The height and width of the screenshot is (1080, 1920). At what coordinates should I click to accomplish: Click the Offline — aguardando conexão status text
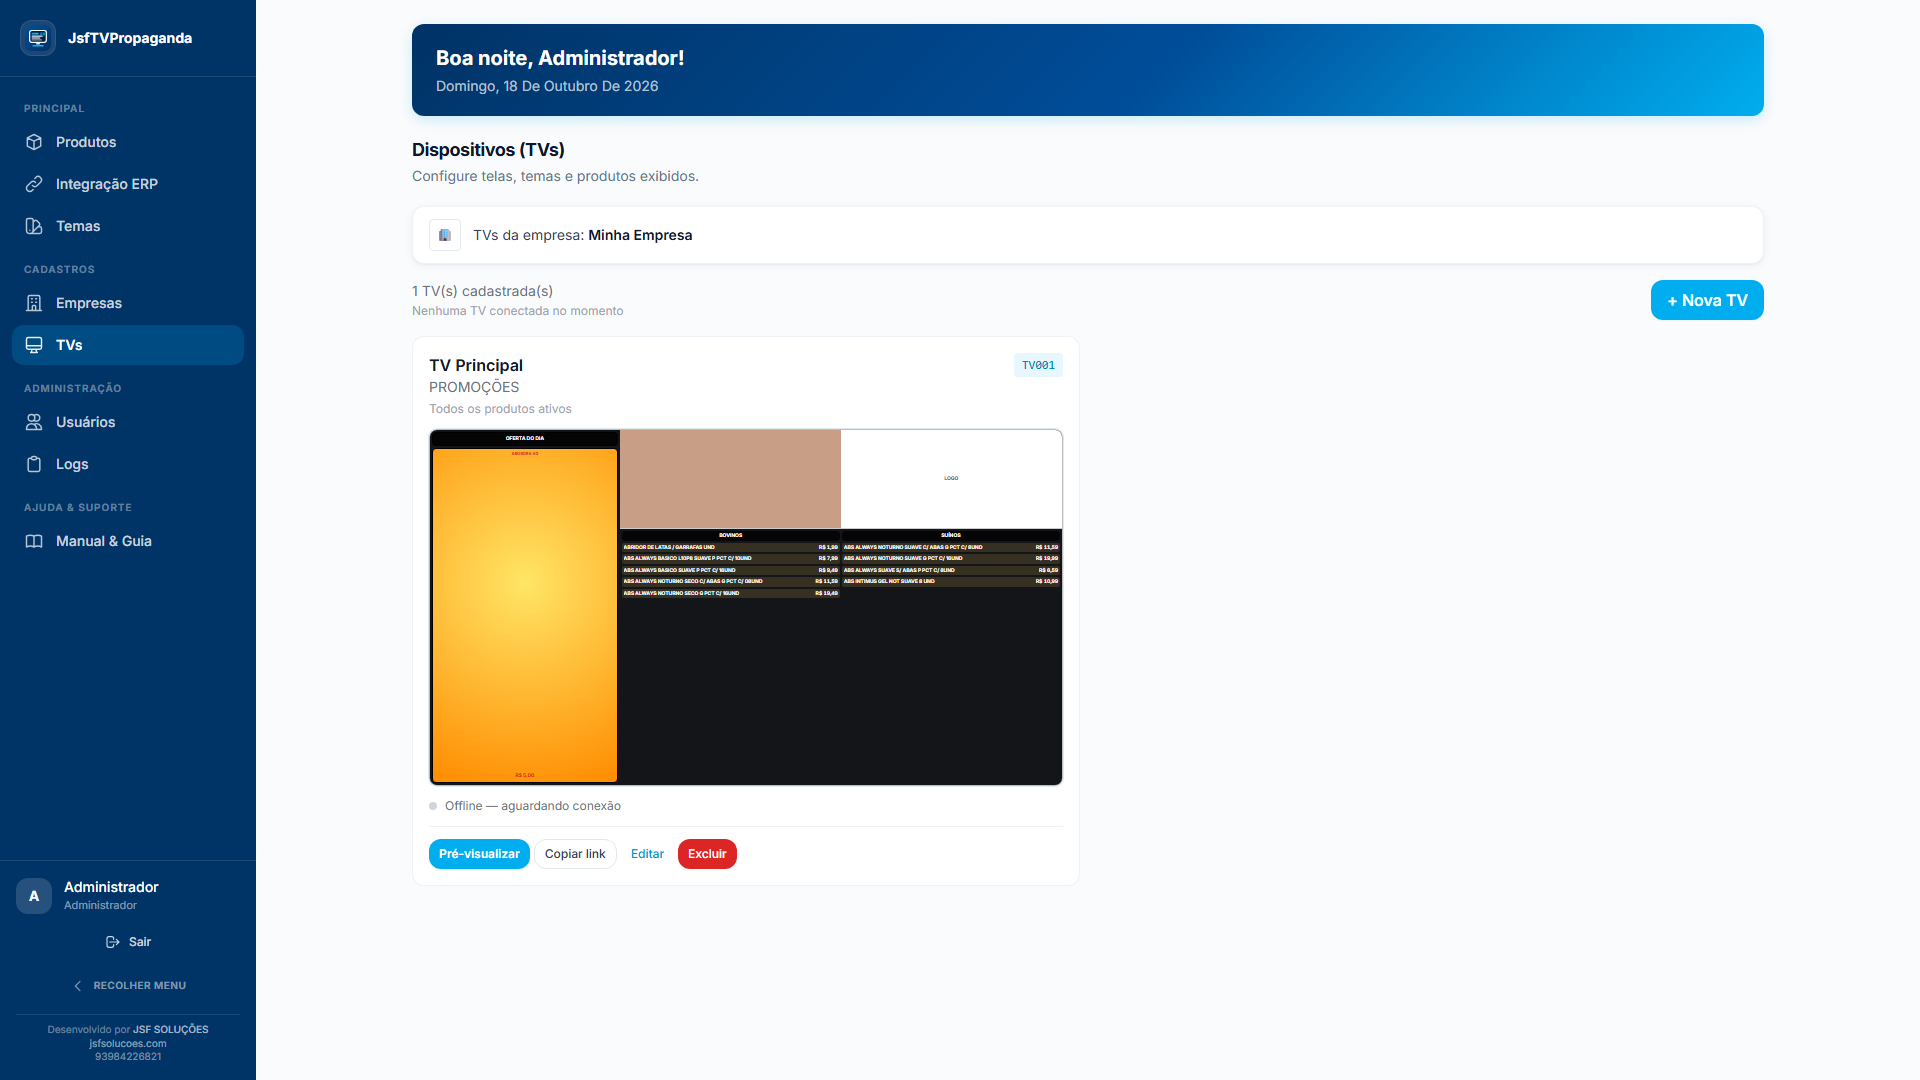533,806
